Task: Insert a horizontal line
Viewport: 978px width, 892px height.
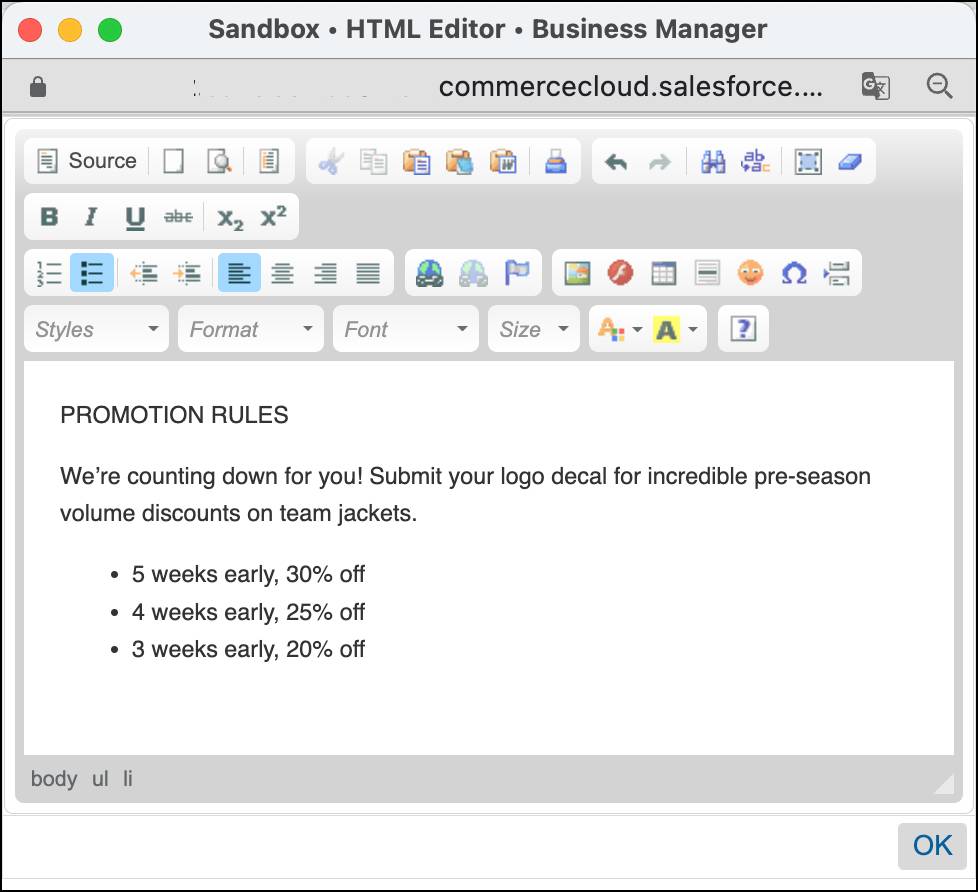Action: click(707, 273)
